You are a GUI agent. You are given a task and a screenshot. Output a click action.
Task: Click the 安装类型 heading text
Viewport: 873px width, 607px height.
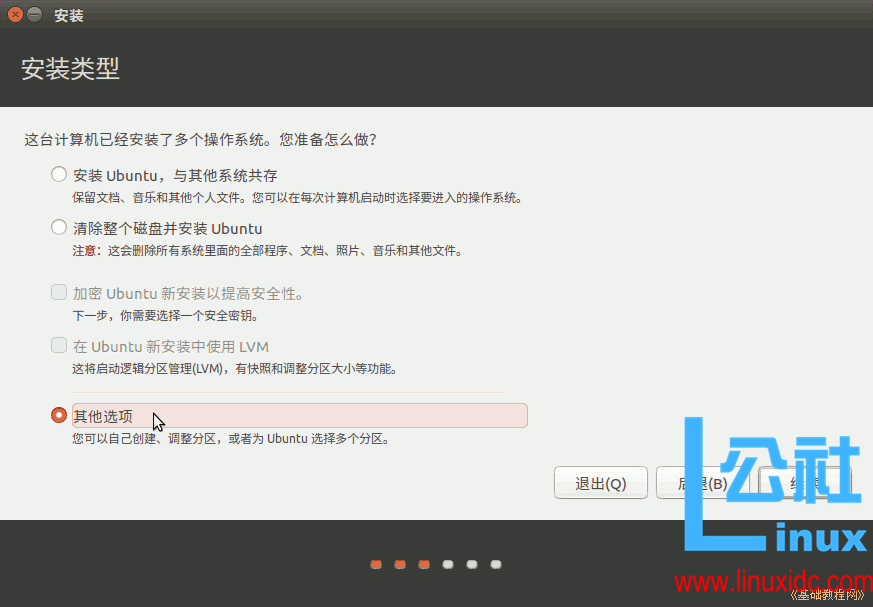pyautogui.click(x=70, y=68)
